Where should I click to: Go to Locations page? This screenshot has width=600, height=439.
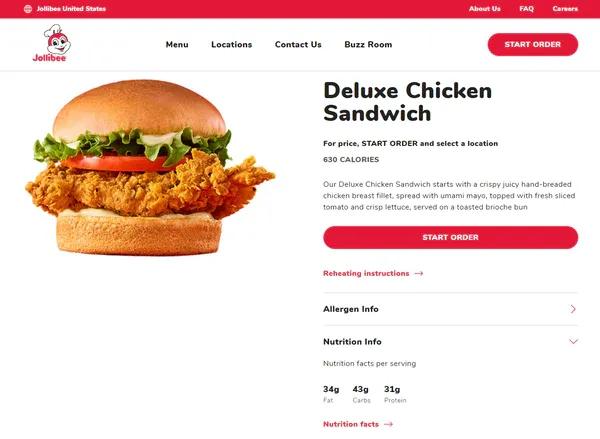232,44
